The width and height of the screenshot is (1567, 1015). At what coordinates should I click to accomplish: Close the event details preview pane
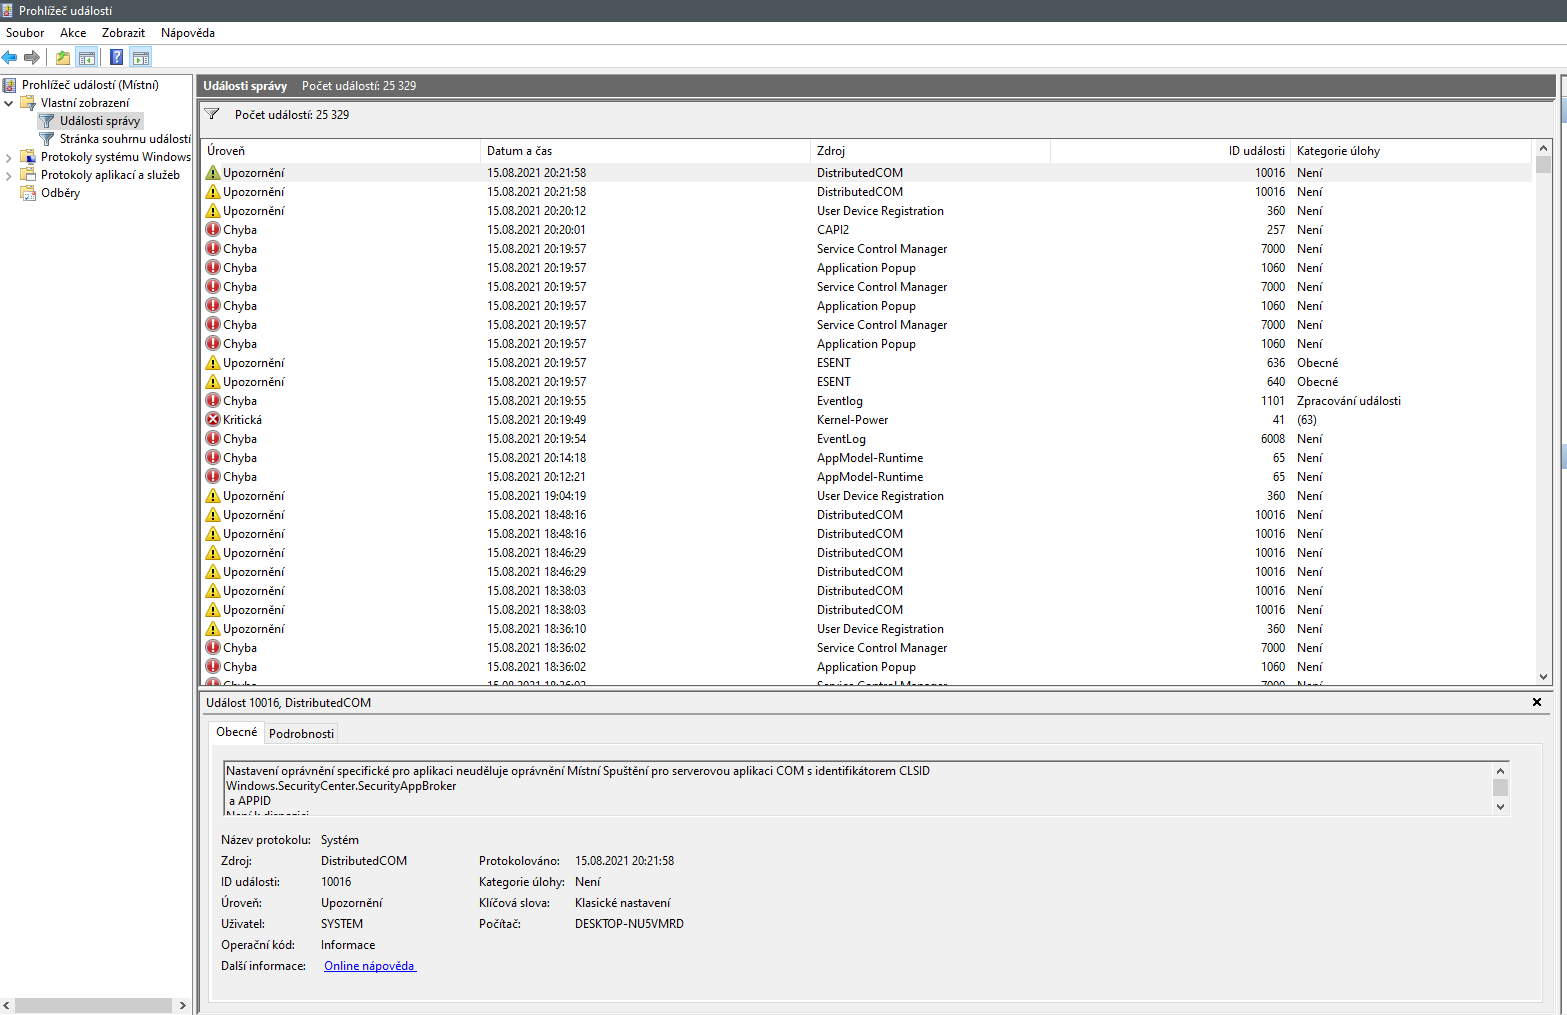pos(1537,702)
